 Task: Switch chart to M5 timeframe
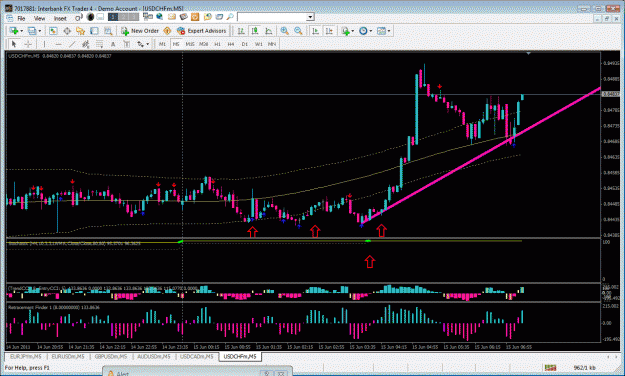click(176, 44)
